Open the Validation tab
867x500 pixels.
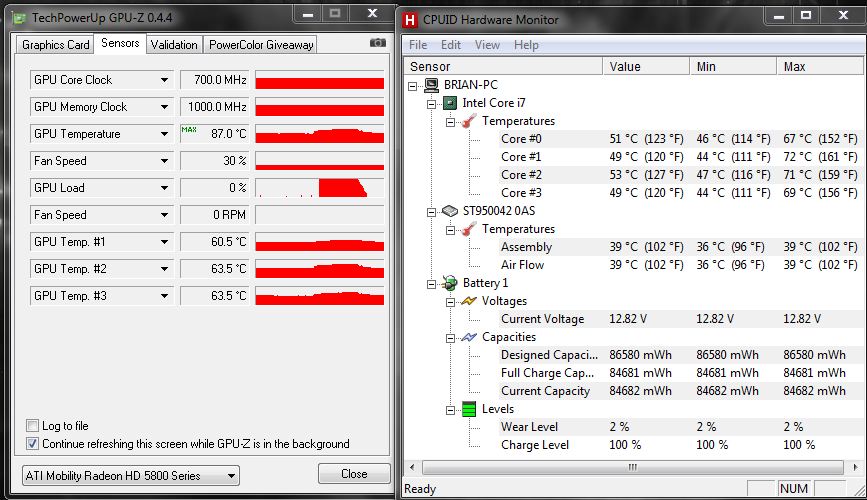(x=174, y=45)
